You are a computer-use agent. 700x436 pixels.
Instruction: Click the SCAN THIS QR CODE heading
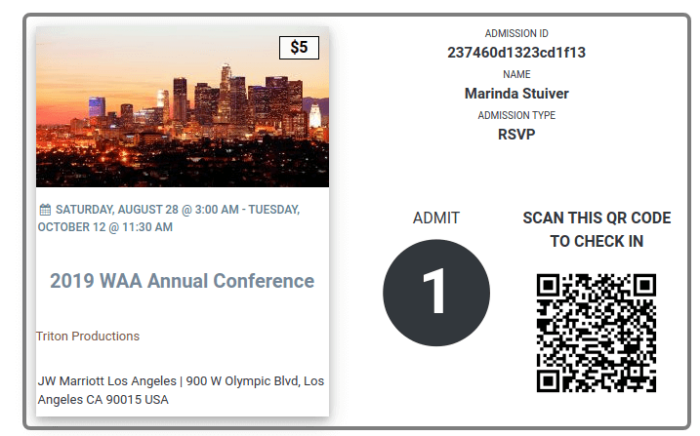coord(597,218)
